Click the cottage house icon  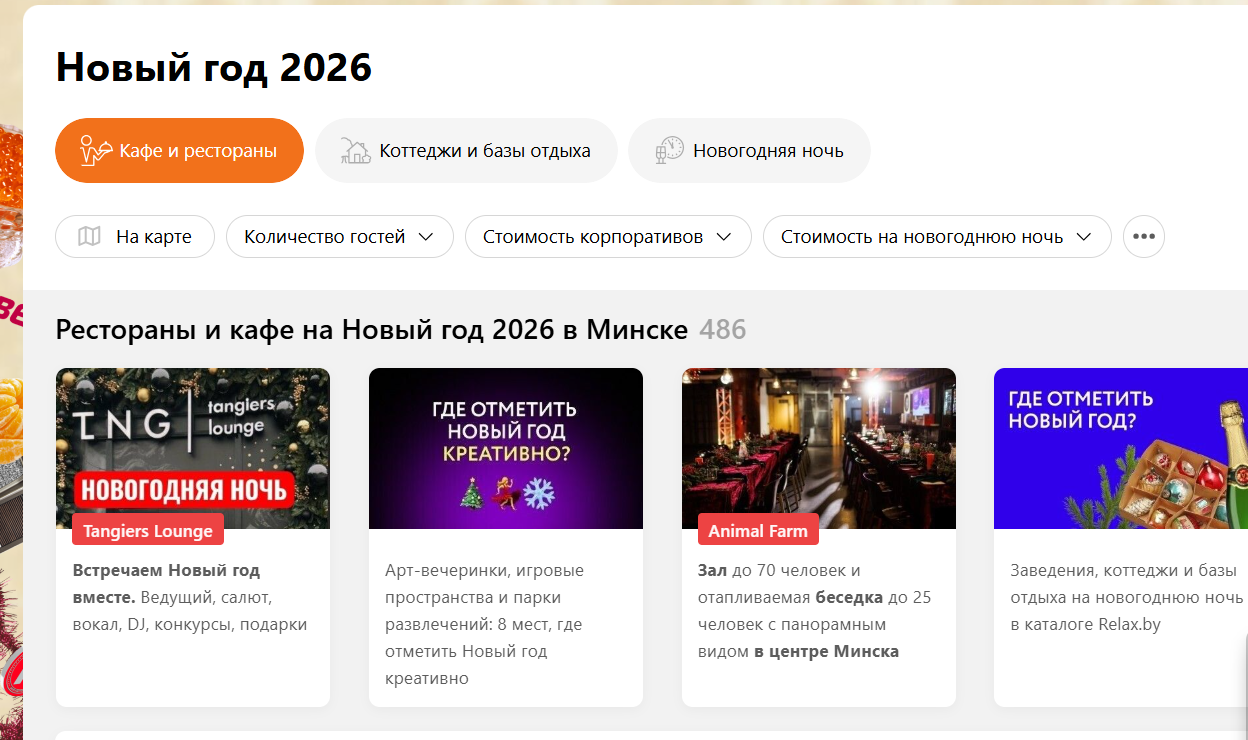pyautogui.click(x=355, y=151)
